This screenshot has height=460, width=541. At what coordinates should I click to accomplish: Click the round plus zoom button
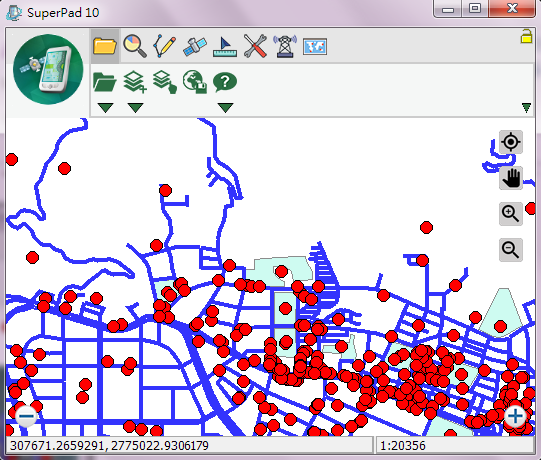pyautogui.click(x=515, y=416)
